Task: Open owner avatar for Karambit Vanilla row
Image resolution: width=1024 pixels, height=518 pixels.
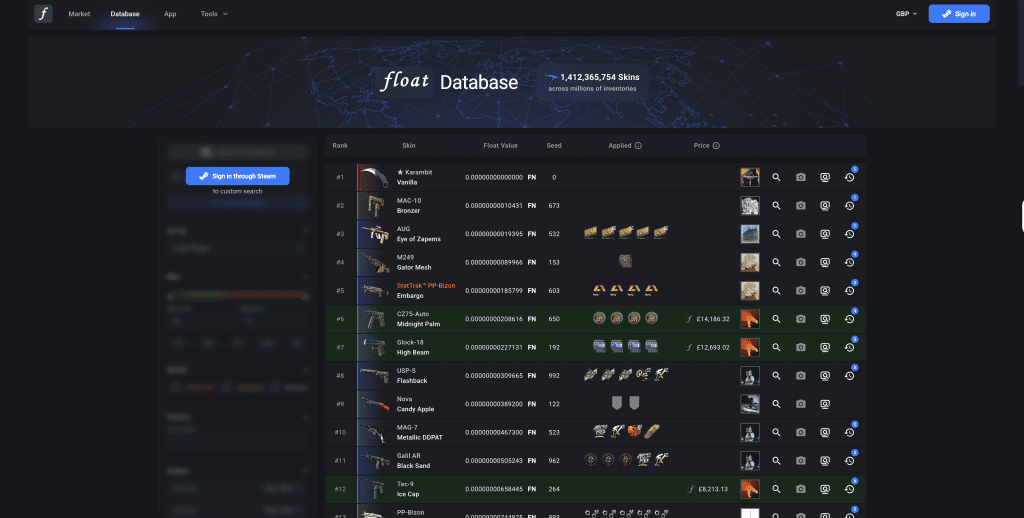Action: tap(750, 177)
